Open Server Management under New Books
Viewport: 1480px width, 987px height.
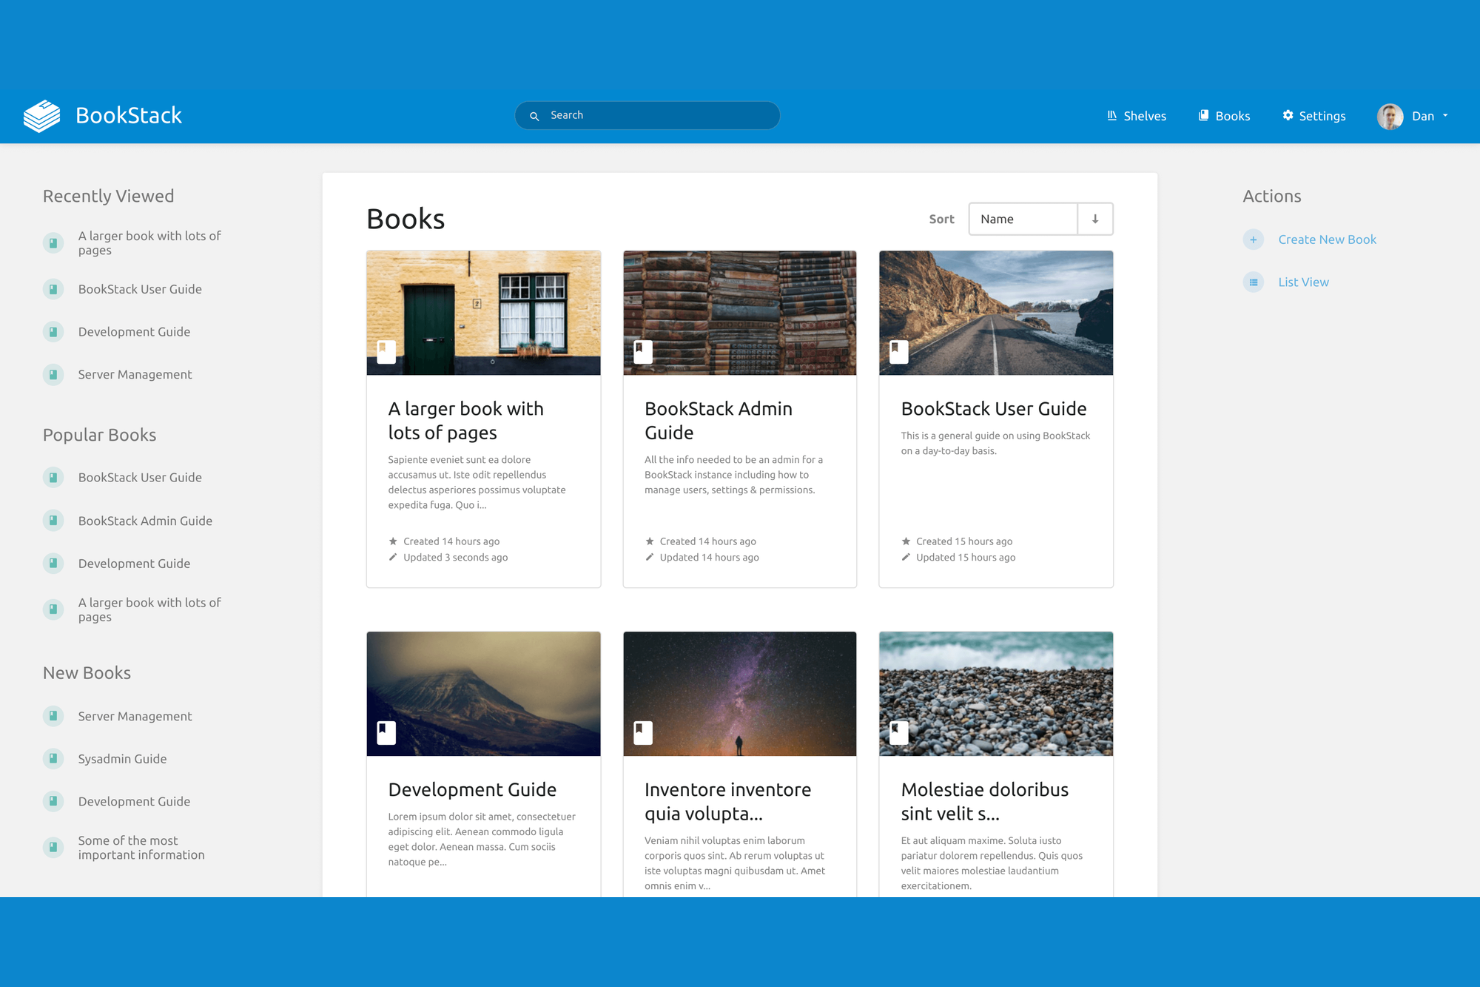click(x=135, y=716)
